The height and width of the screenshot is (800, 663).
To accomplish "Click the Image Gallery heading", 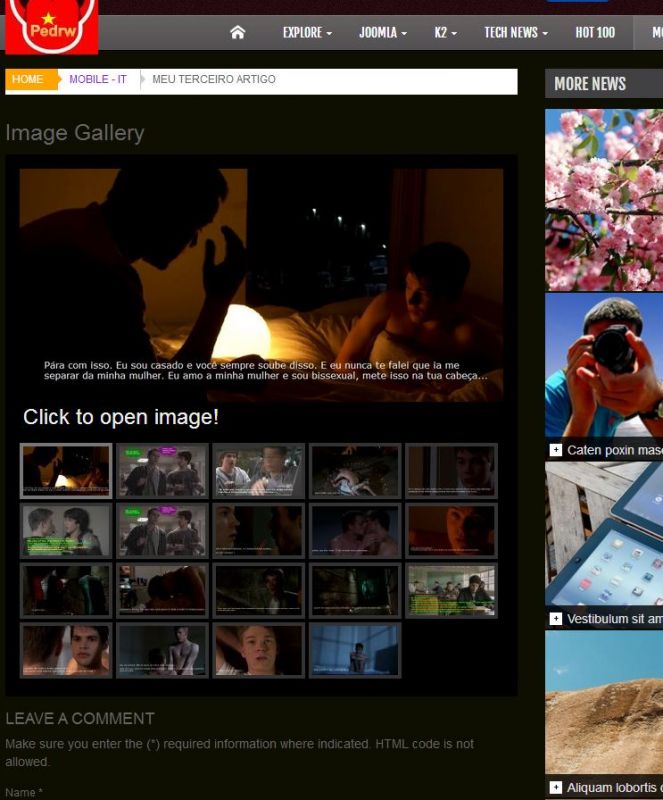I will point(75,133).
